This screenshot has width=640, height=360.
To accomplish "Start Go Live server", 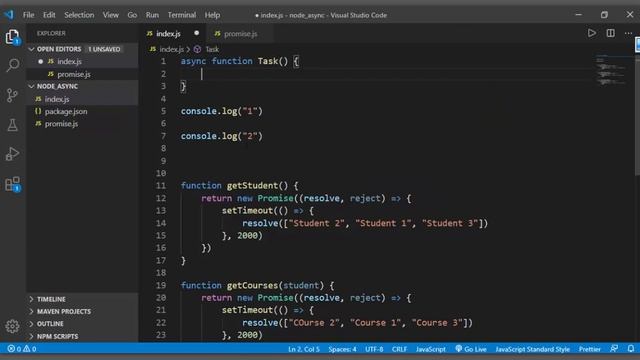I will click(471, 349).
